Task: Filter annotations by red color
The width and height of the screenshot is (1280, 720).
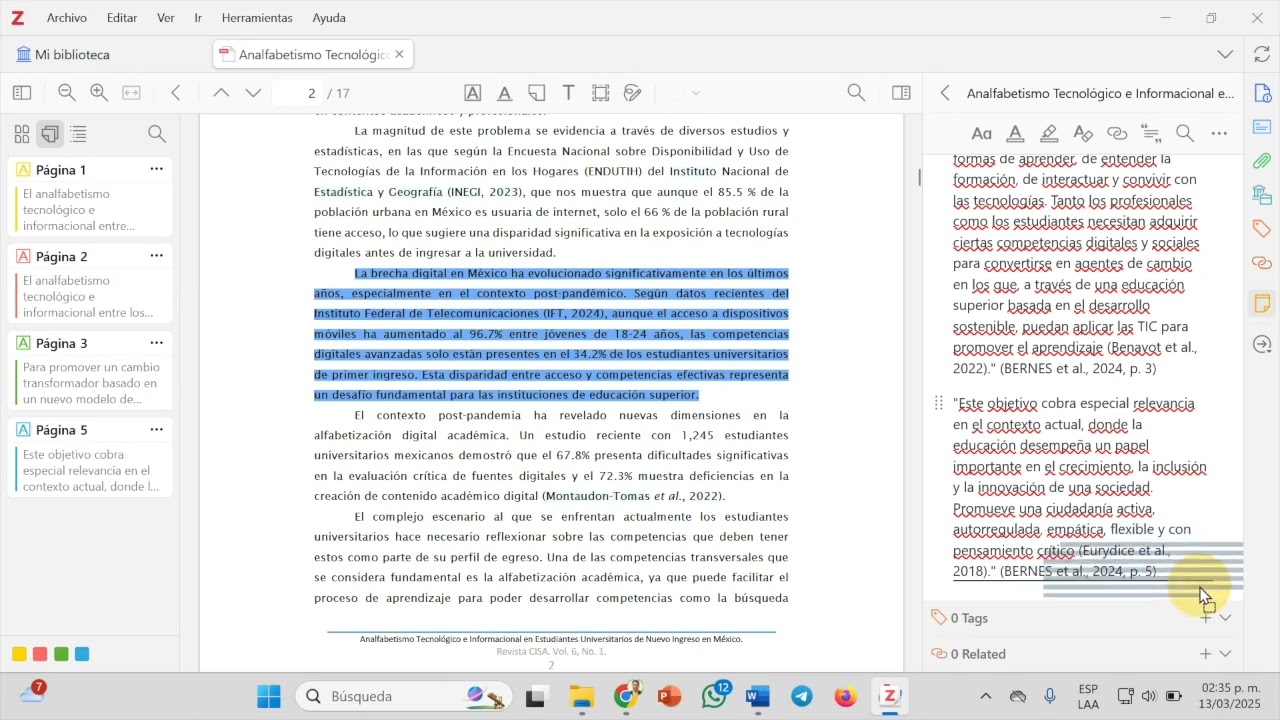Action: (x=40, y=654)
